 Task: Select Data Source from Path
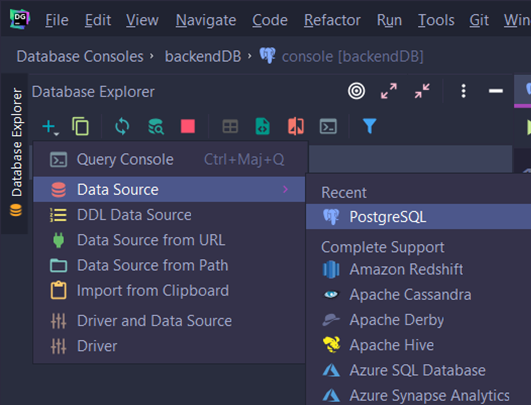[x=169, y=265]
